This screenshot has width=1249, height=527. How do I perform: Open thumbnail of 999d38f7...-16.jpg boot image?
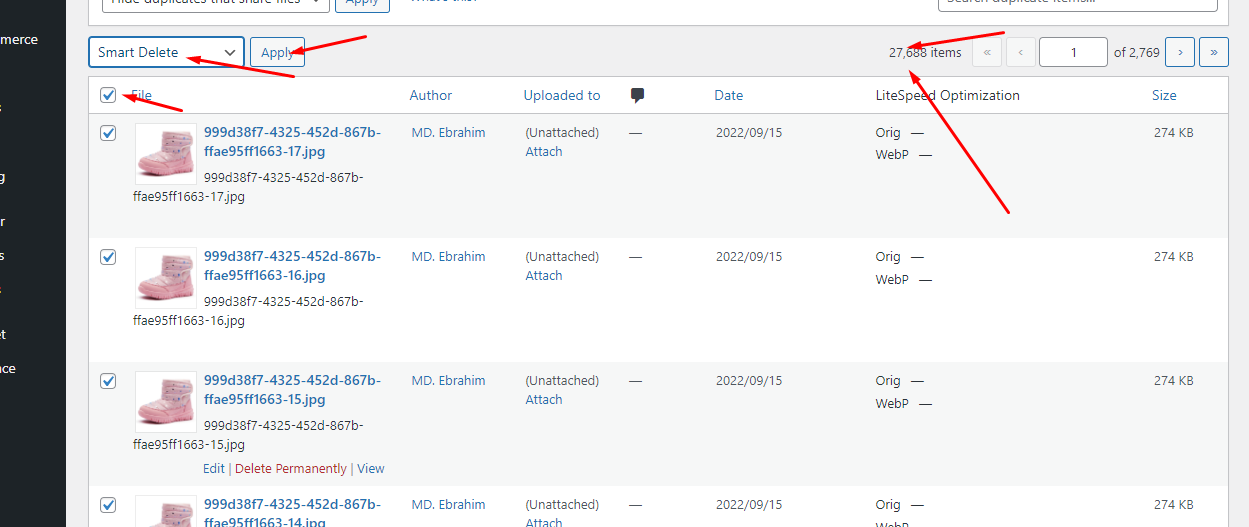(x=166, y=278)
